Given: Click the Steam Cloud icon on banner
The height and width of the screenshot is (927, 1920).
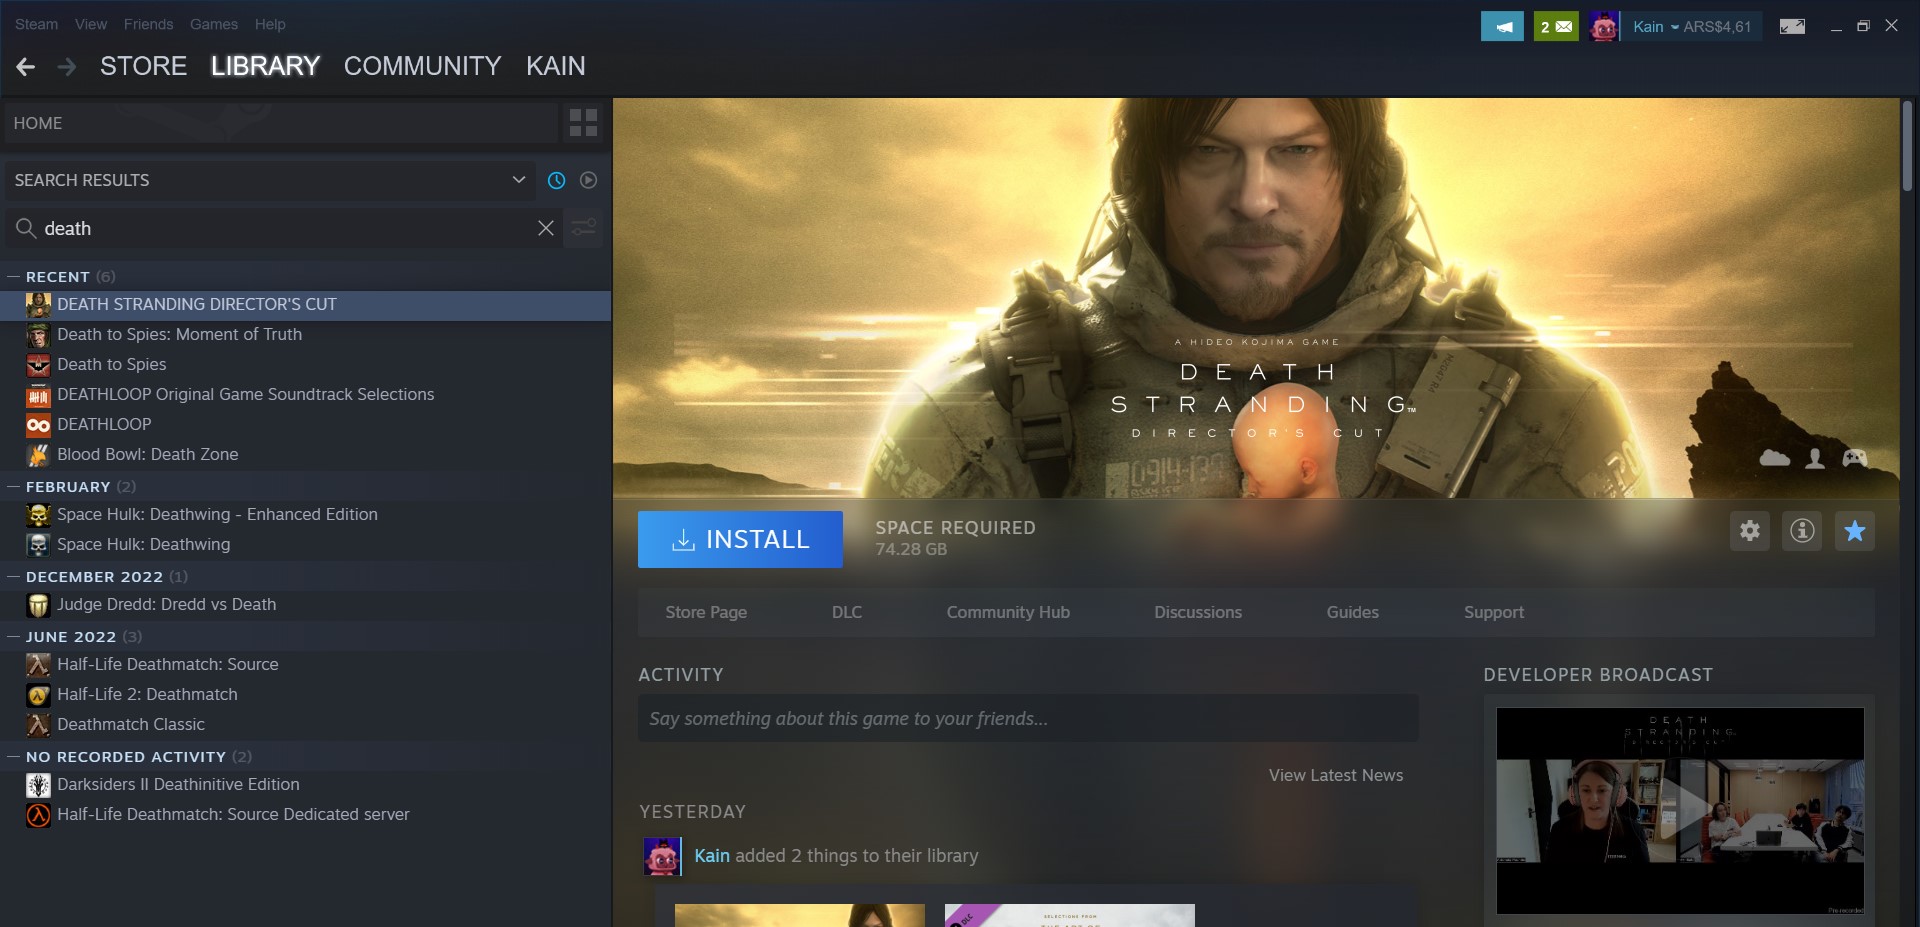Looking at the screenshot, I should click(1775, 458).
